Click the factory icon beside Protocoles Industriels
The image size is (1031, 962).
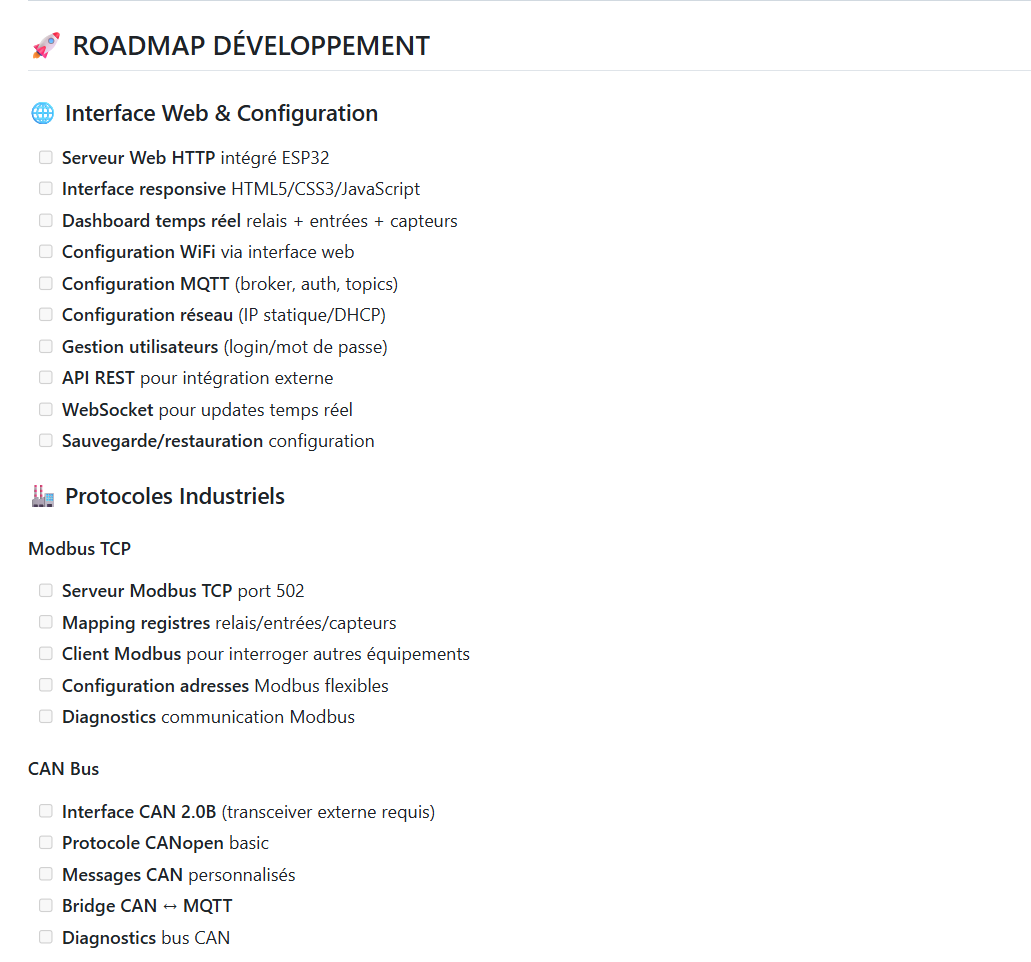(43, 496)
